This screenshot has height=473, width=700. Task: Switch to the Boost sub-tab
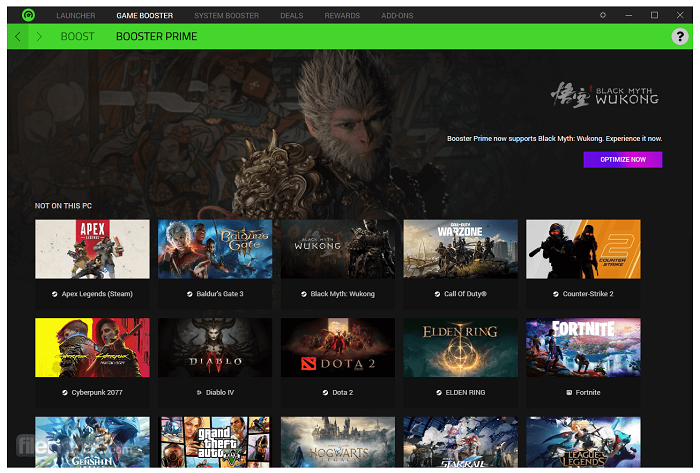pos(77,36)
